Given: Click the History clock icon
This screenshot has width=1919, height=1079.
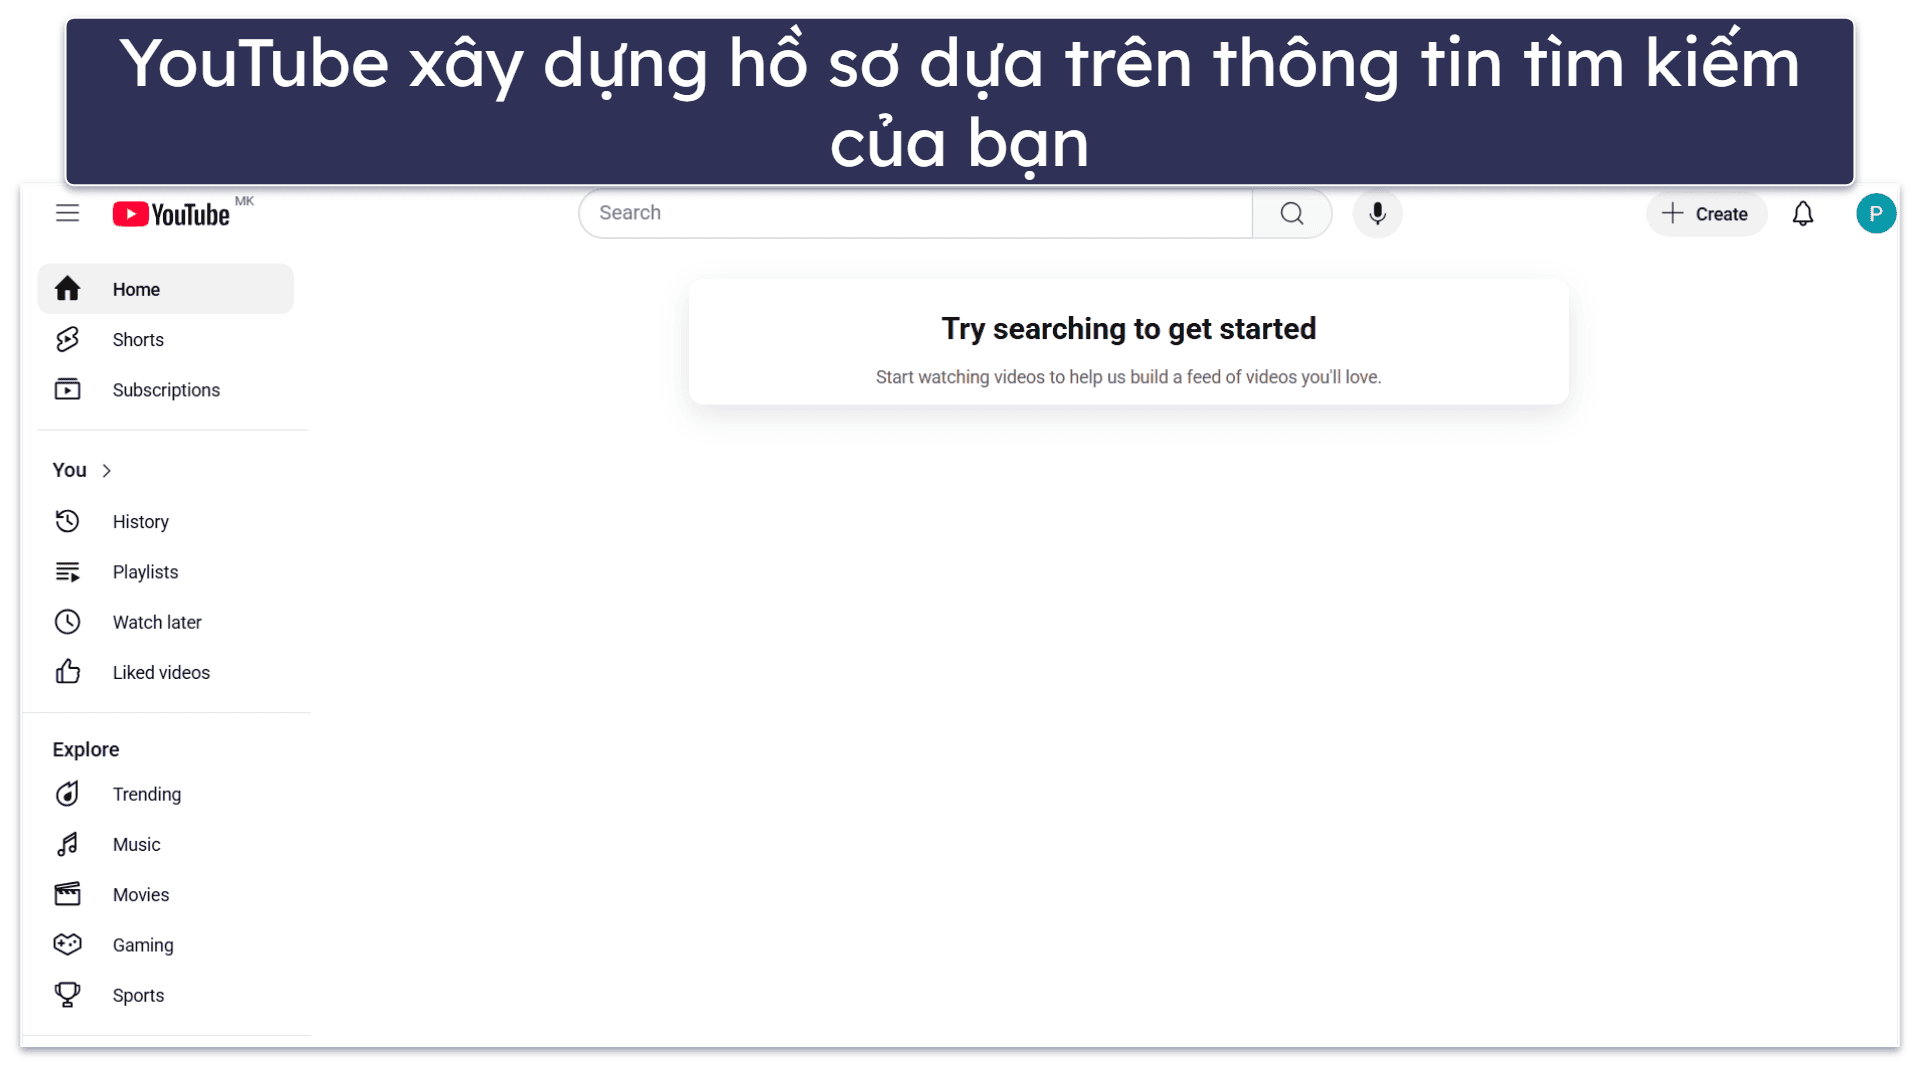Looking at the screenshot, I should 67,521.
